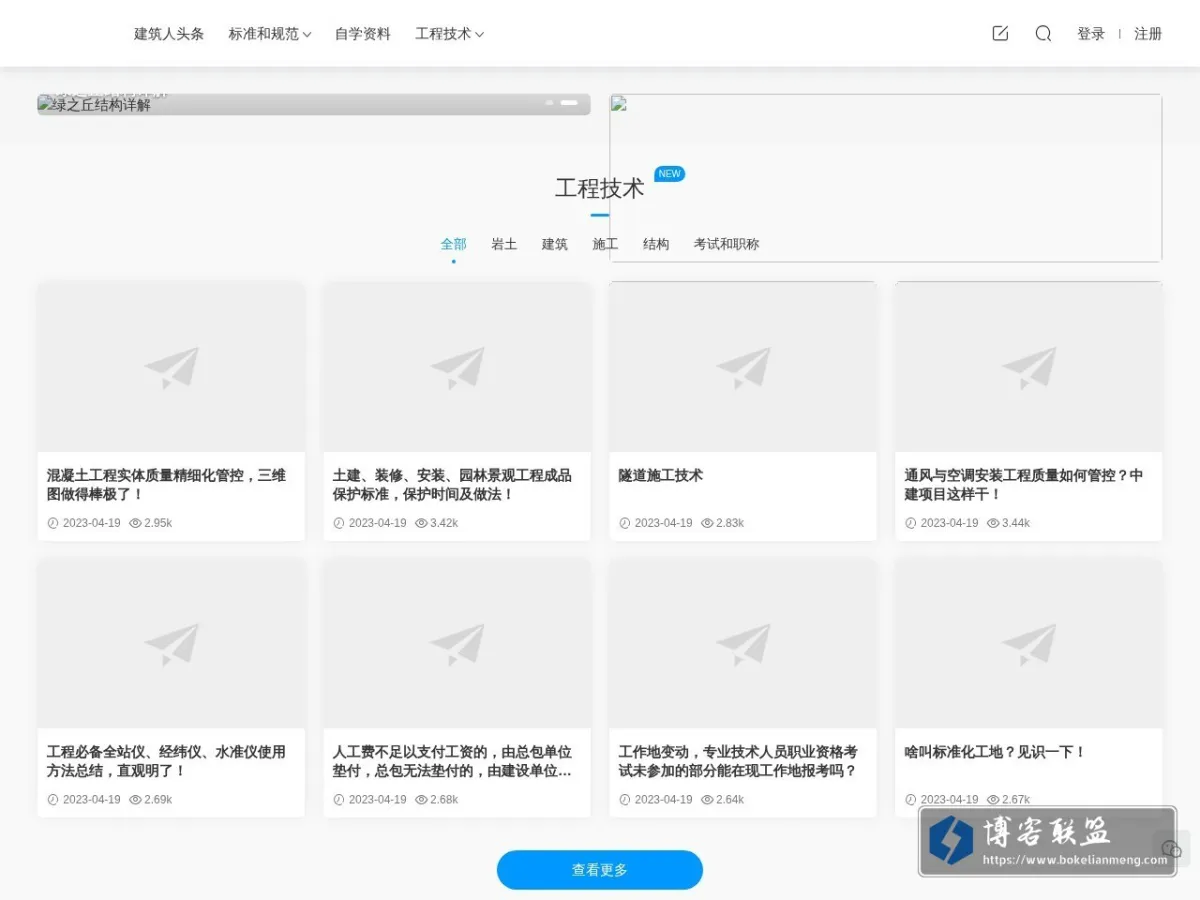Viewport: 1200px width, 900px height.
Task: Click thumbnail of 混凝土工程实体质量 article
Action: (171, 367)
